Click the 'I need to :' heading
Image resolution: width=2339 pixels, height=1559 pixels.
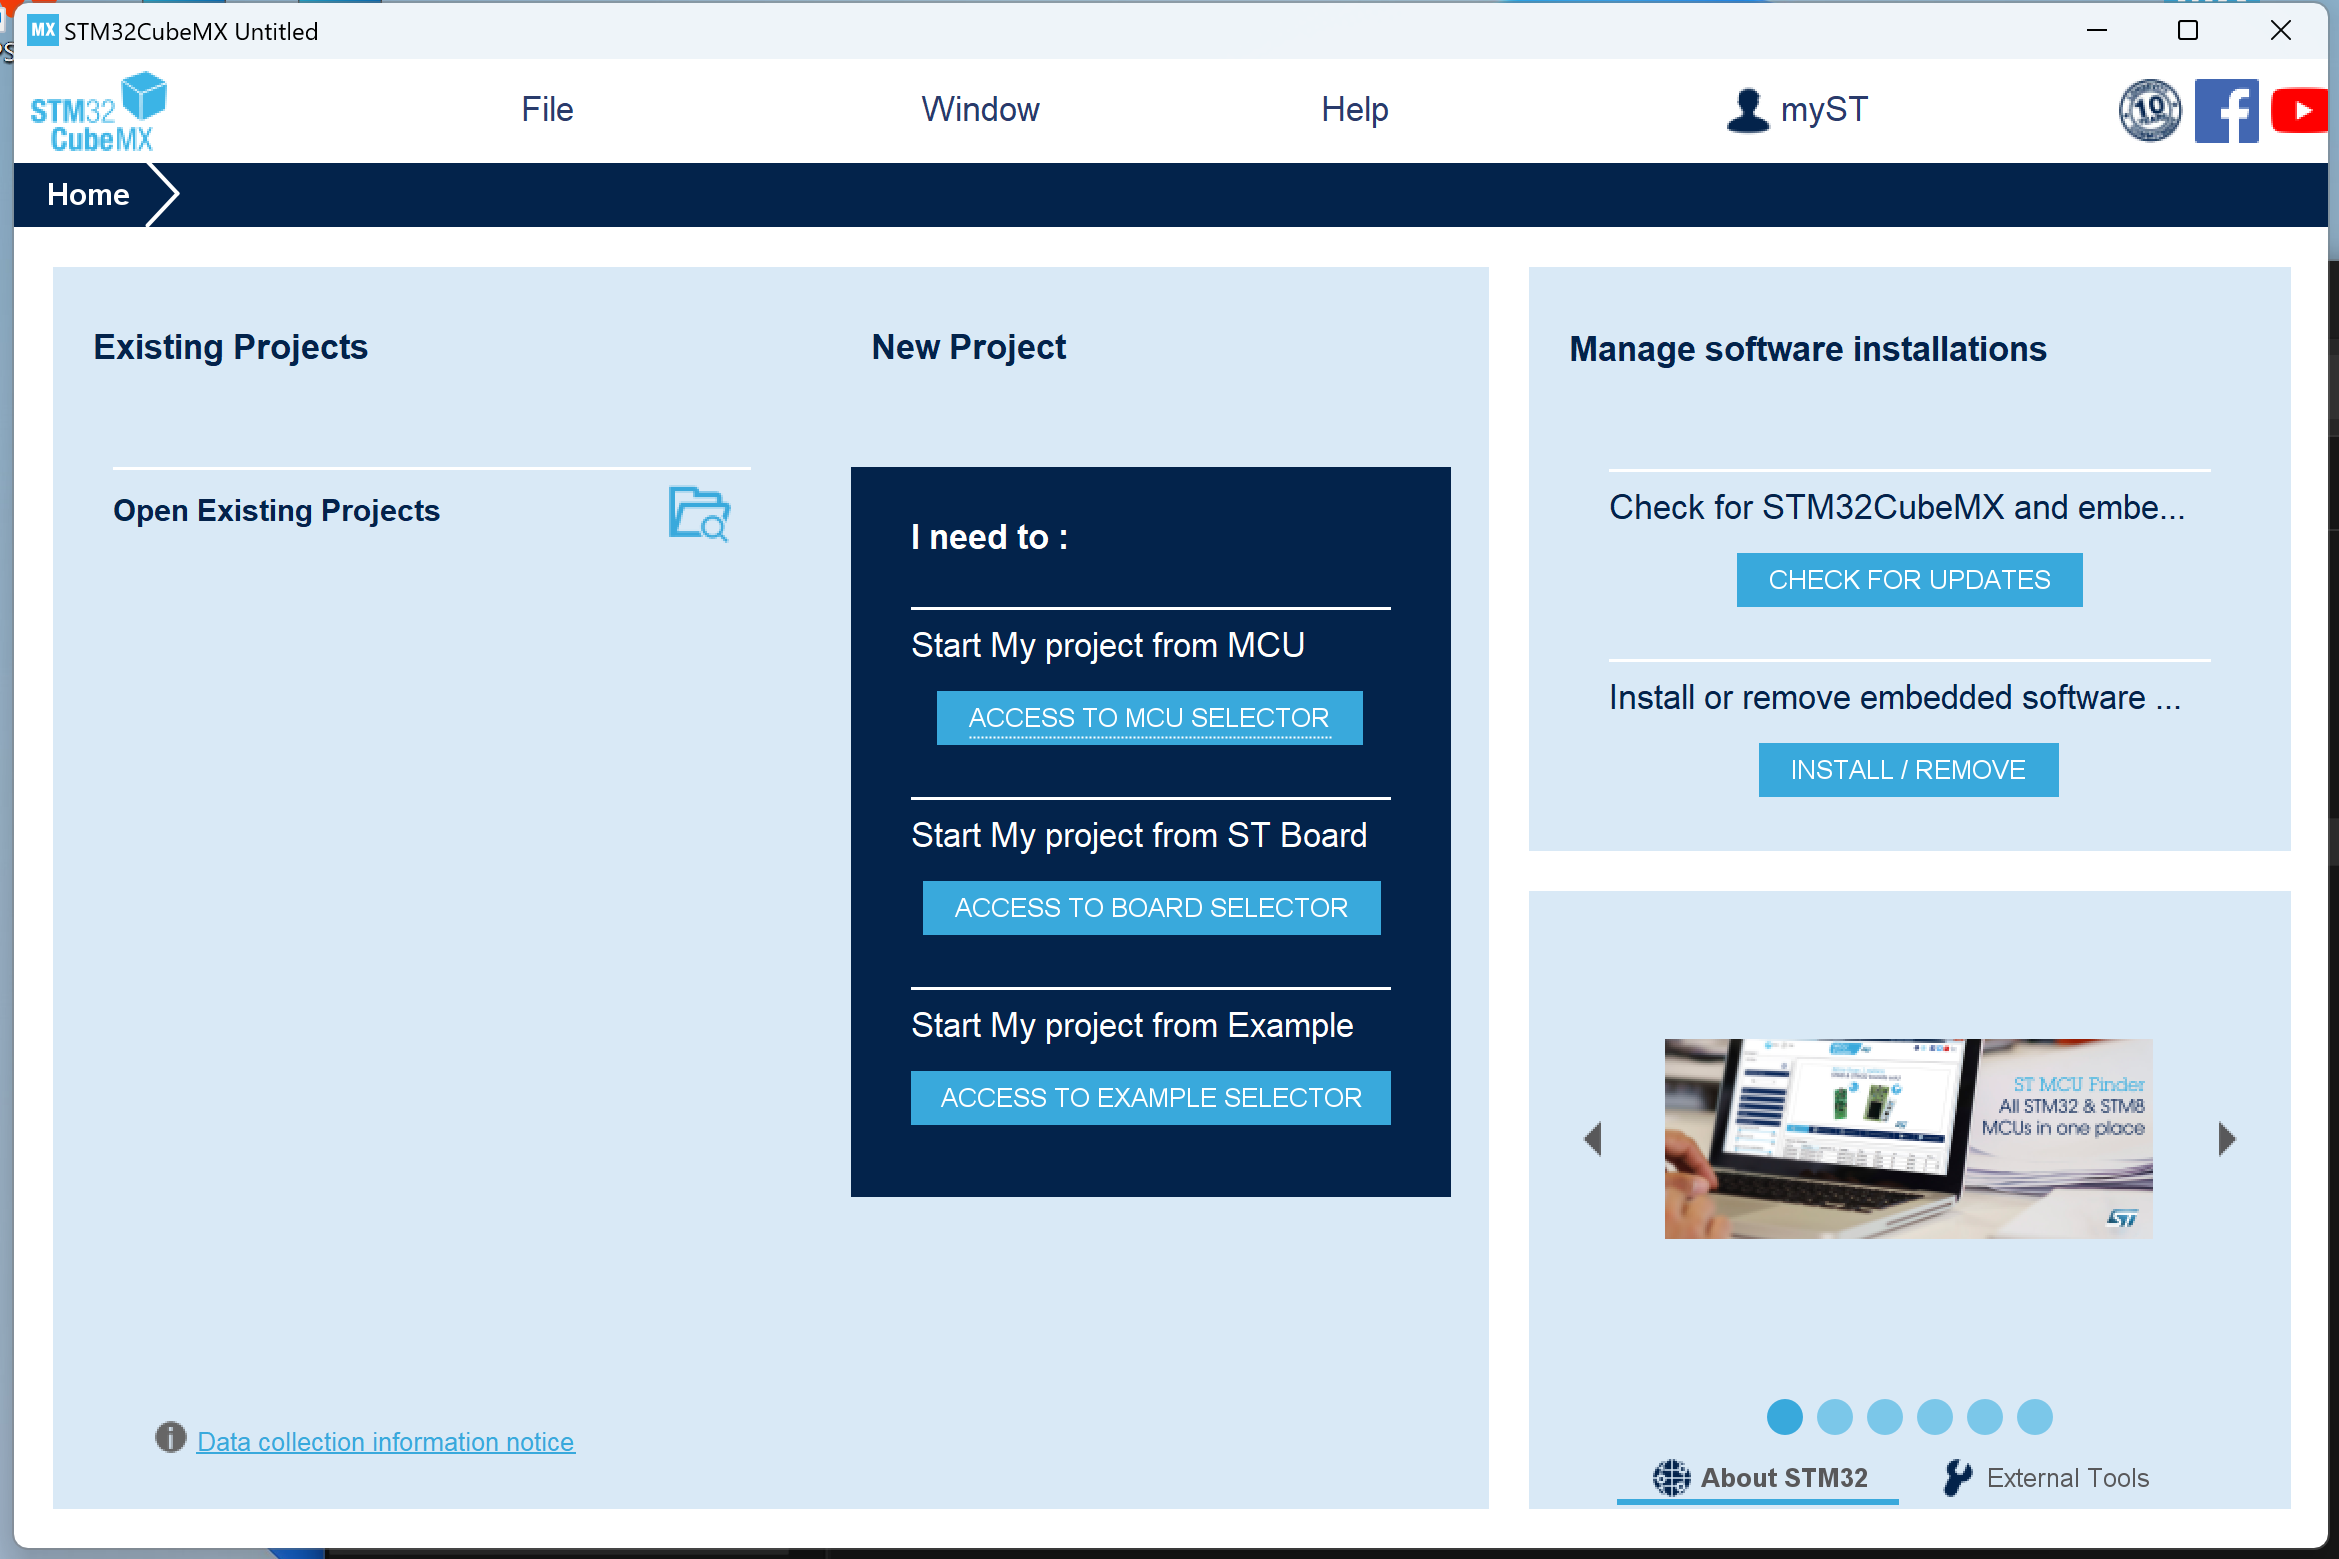coord(990,537)
